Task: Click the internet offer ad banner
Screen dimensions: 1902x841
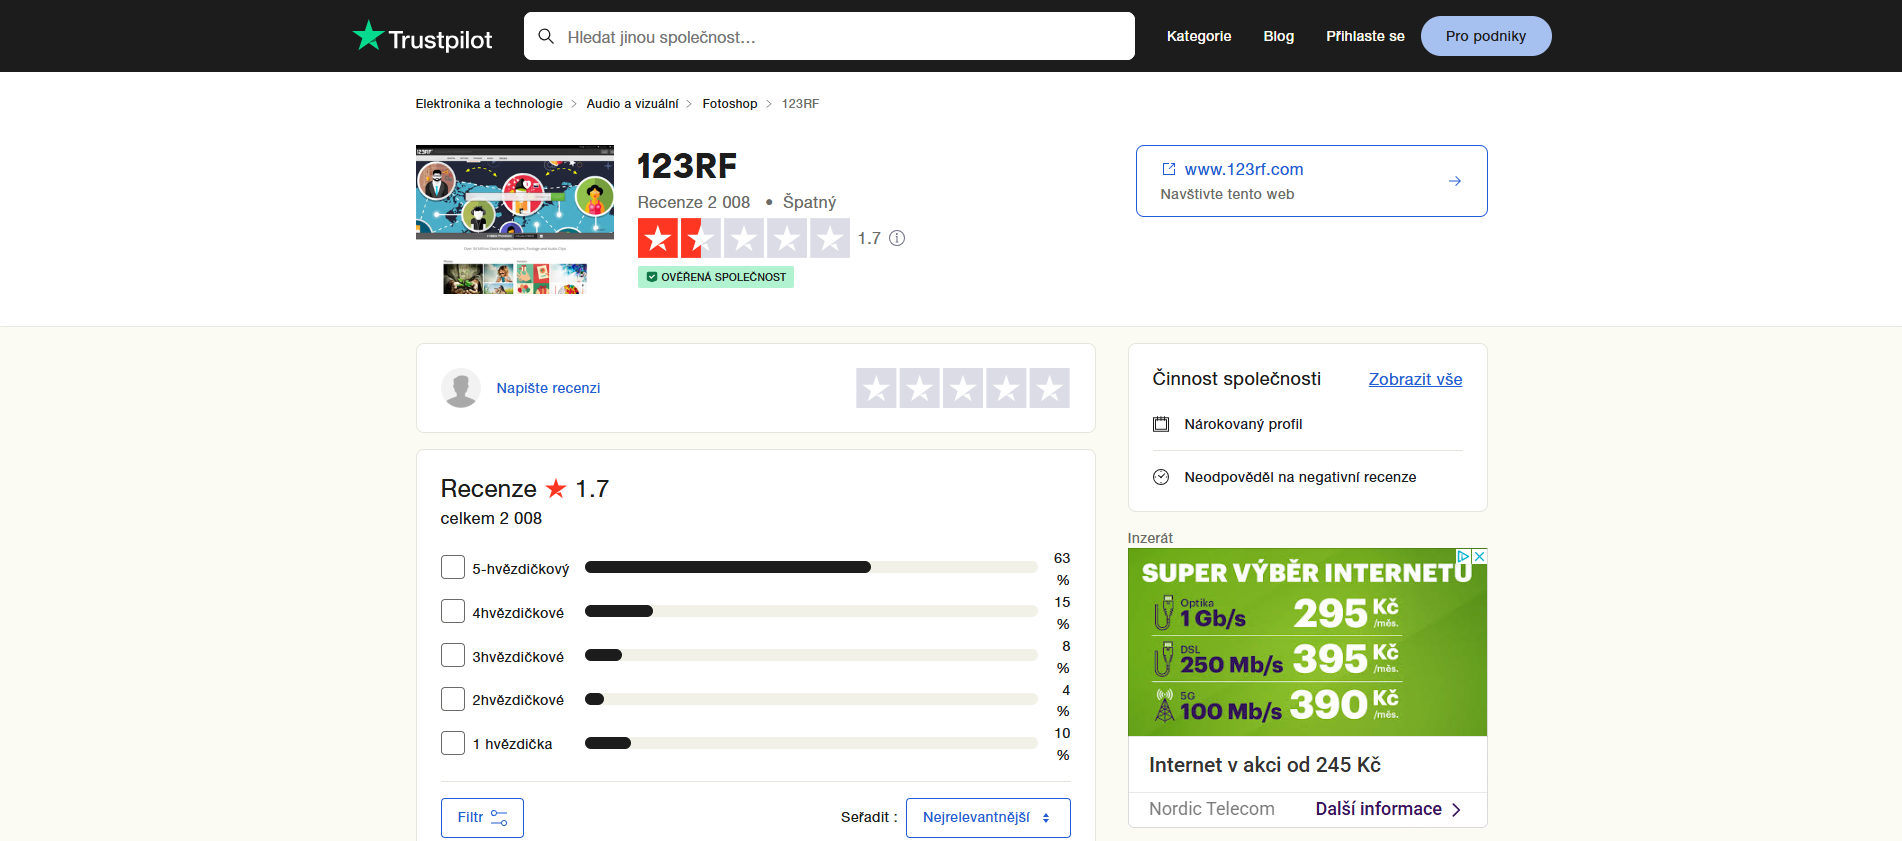Action: [x=1307, y=642]
